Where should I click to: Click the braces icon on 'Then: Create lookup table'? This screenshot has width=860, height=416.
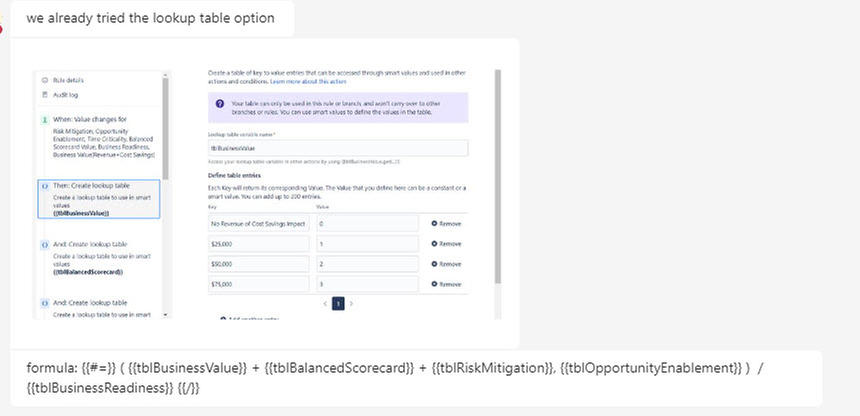click(x=45, y=185)
